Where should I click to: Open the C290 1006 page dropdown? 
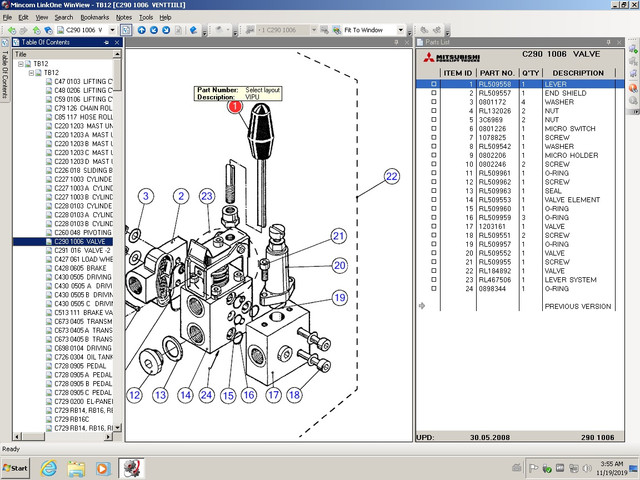(112, 30)
